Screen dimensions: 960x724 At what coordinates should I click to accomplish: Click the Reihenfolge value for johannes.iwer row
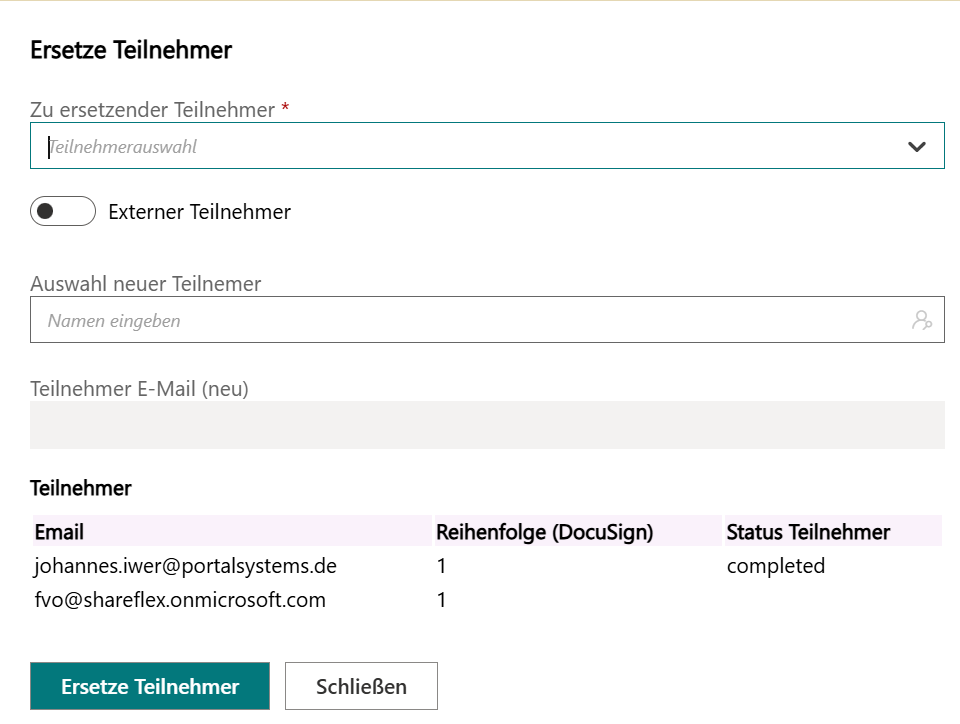tap(442, 566)
